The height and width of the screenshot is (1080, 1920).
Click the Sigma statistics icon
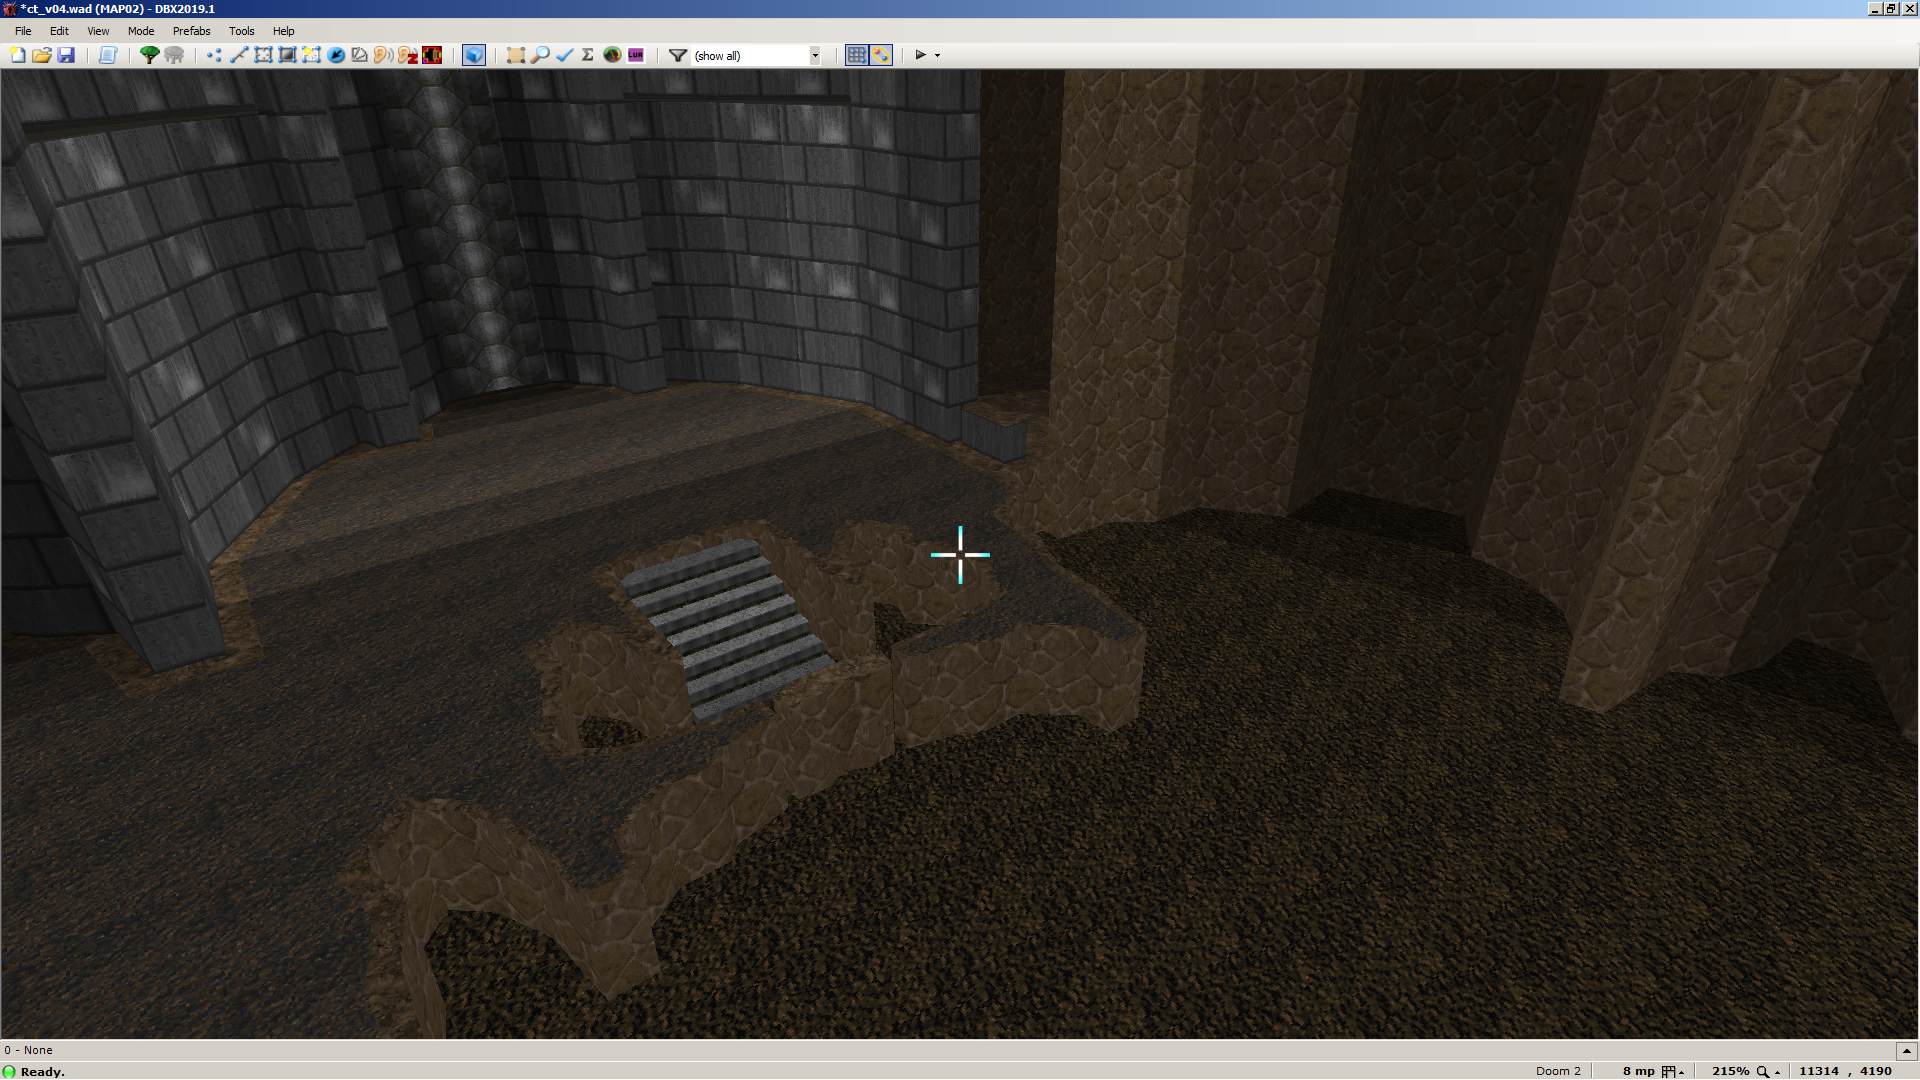(x=588, y=55)
